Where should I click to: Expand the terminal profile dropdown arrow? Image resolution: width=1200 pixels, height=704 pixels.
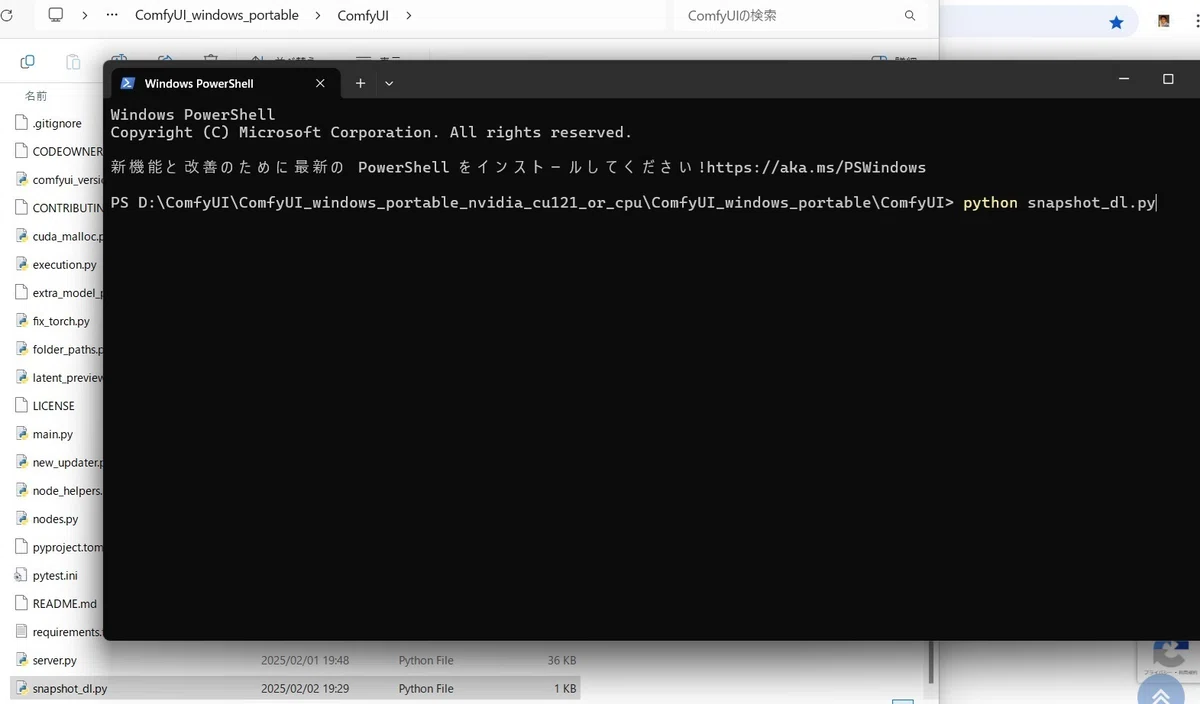(389, 83)
